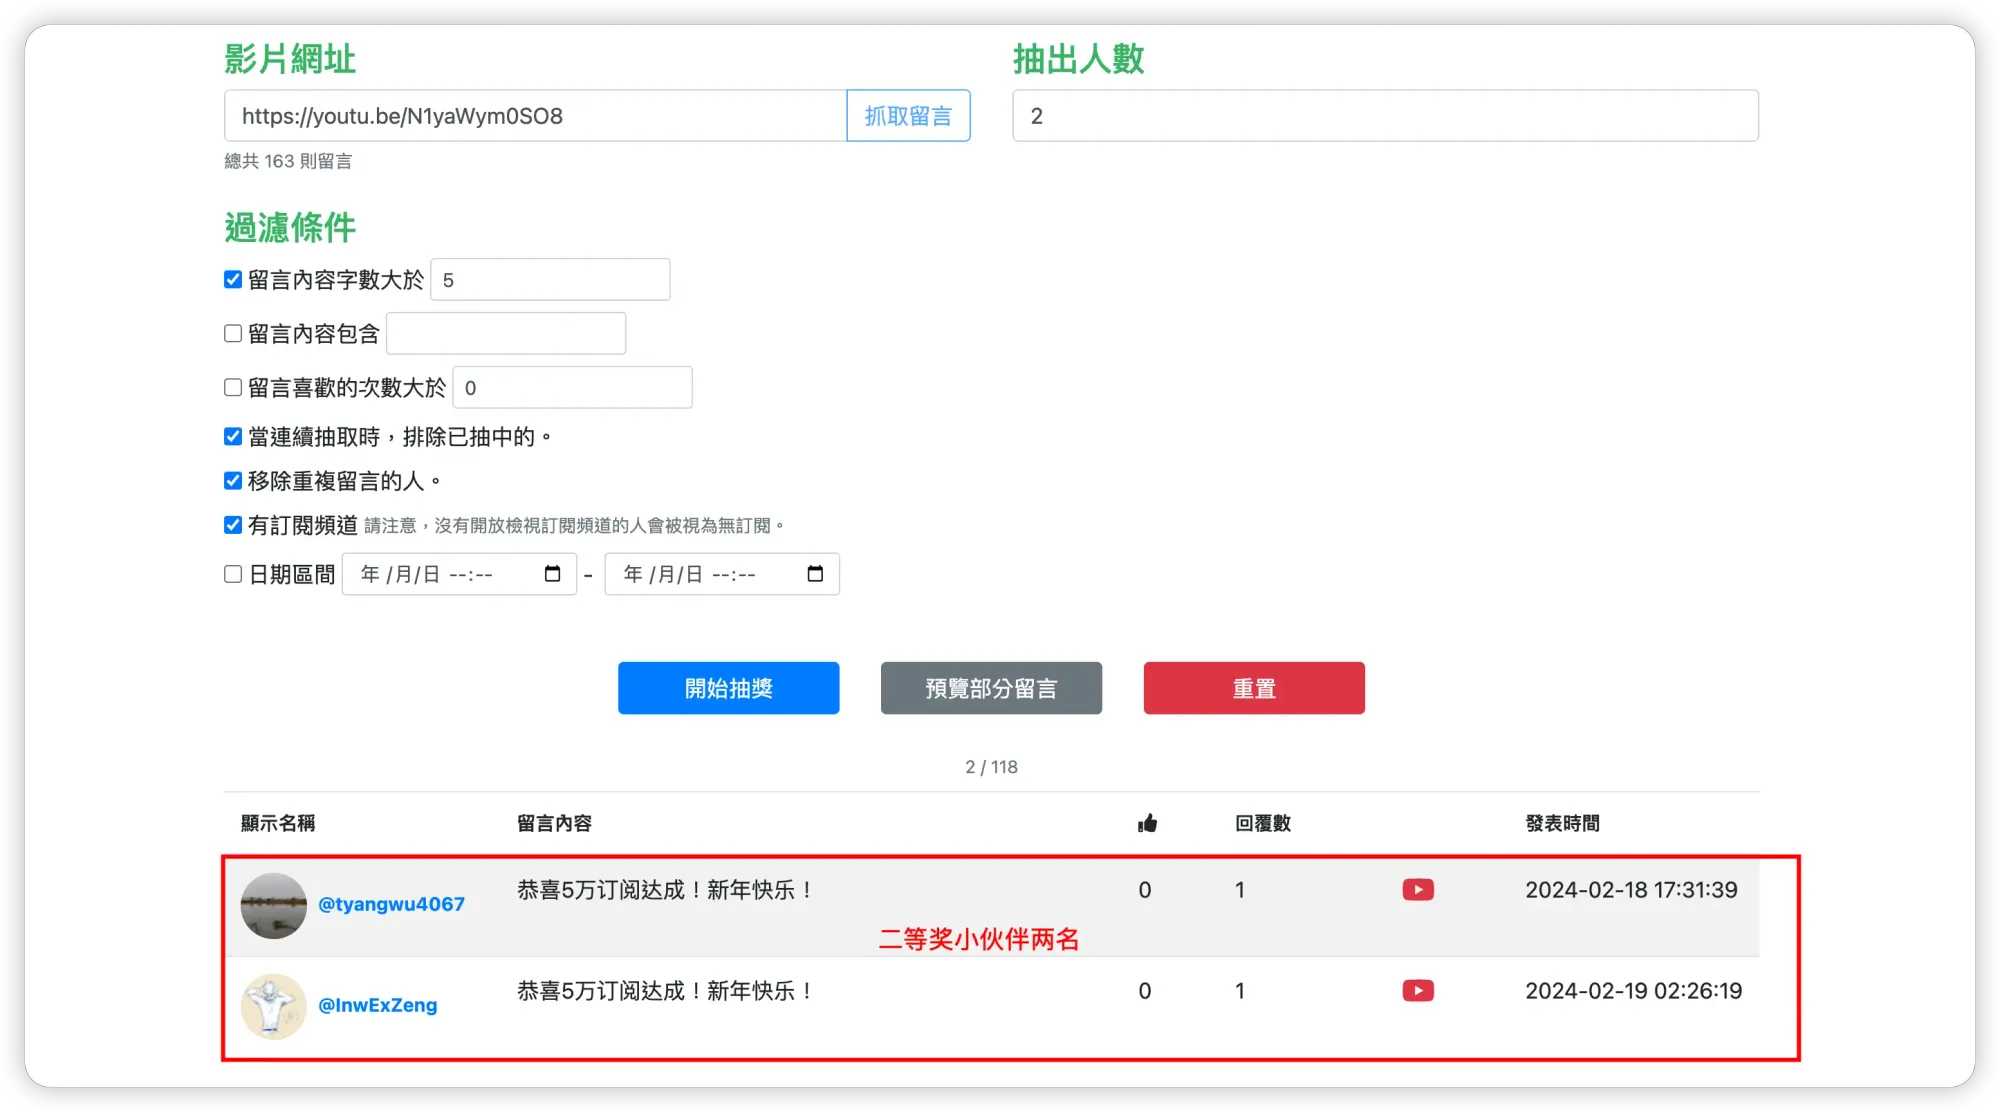
Task: Click YouTube icon in @InwExZeng row
Action: 1417,991
